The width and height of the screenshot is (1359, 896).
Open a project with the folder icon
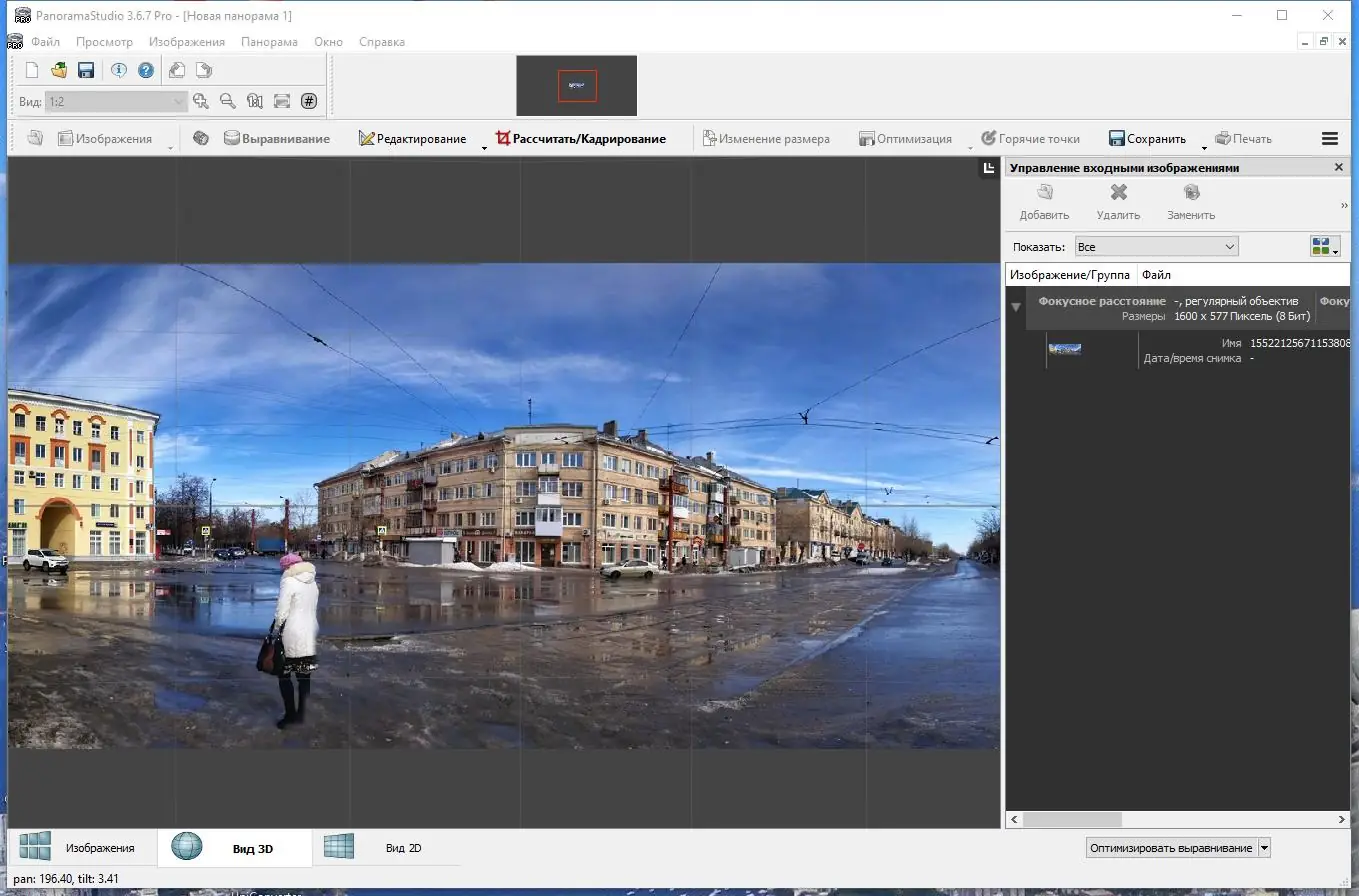click(x=59, y=70)
